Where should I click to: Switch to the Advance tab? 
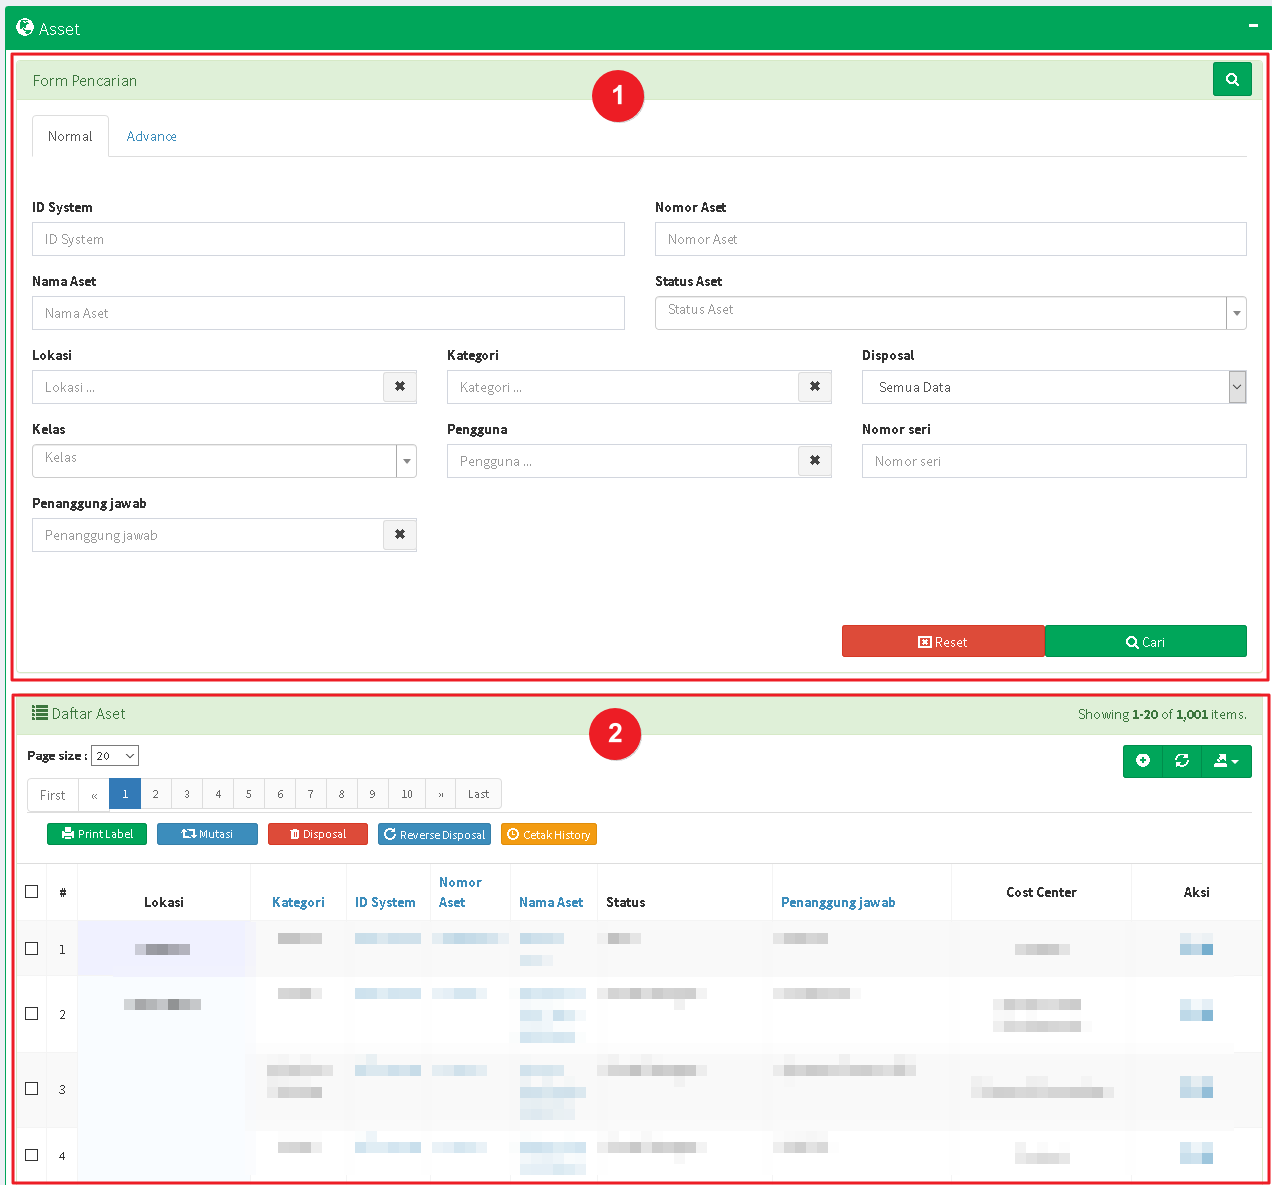(x=151, y=137)
